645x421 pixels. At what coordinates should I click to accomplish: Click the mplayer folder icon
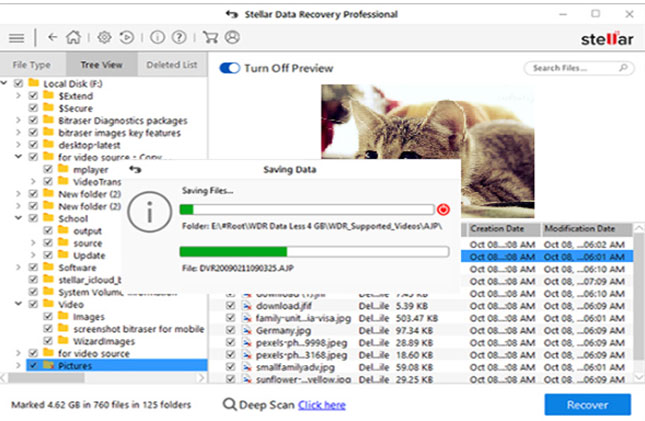point(63,169)
